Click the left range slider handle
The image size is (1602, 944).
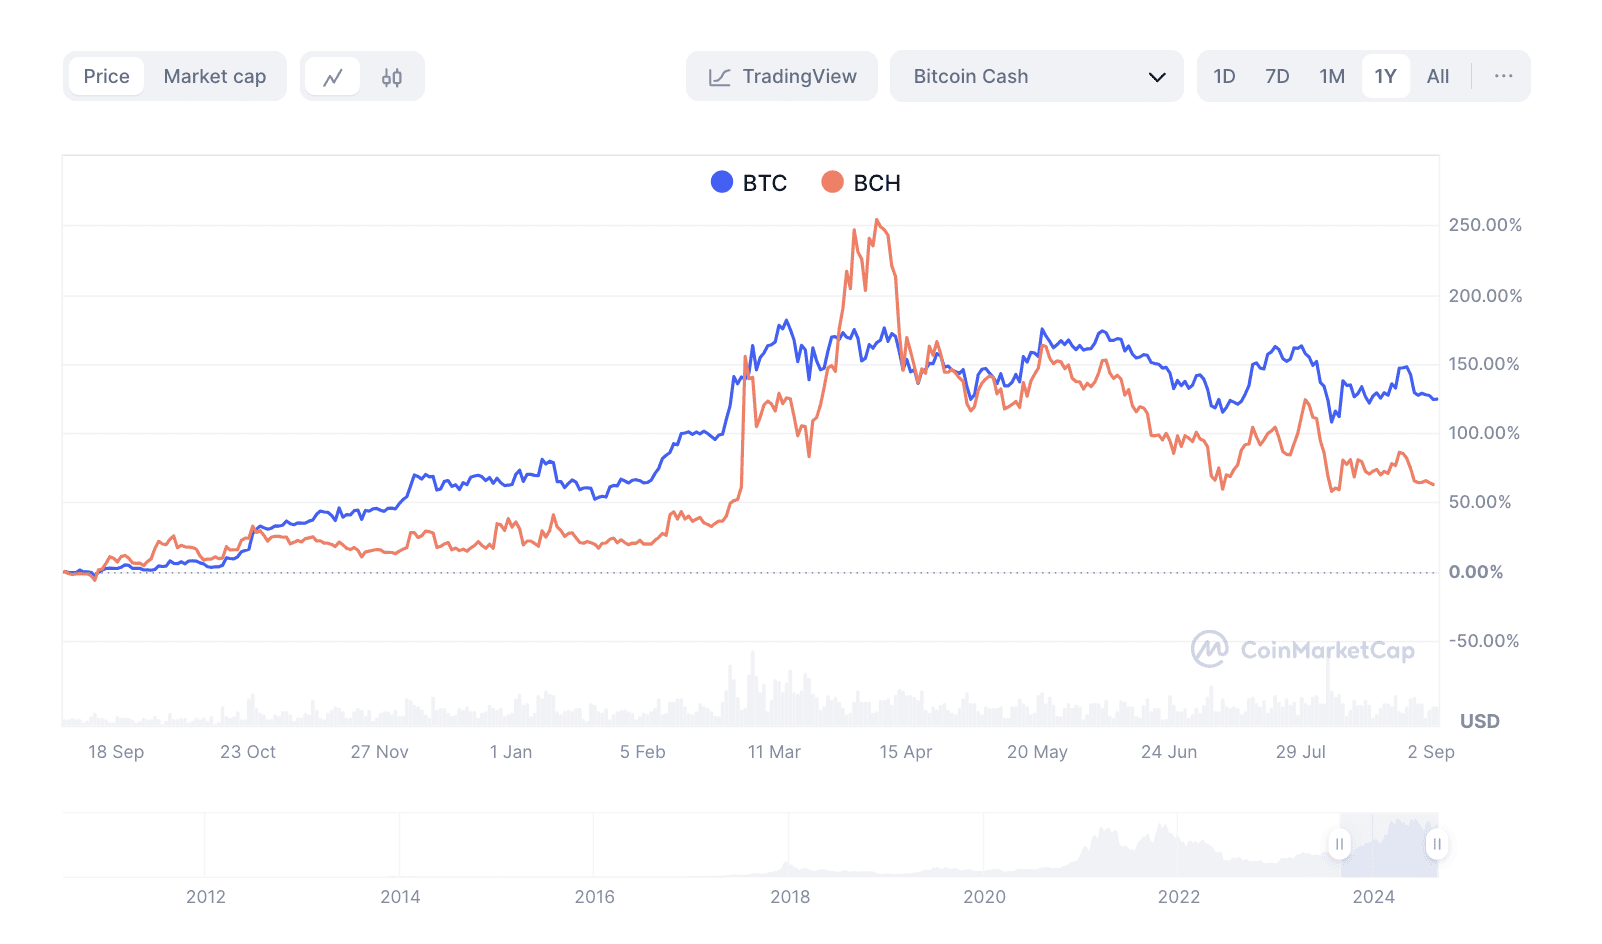pyautogui.click(x=1339, y=844)
